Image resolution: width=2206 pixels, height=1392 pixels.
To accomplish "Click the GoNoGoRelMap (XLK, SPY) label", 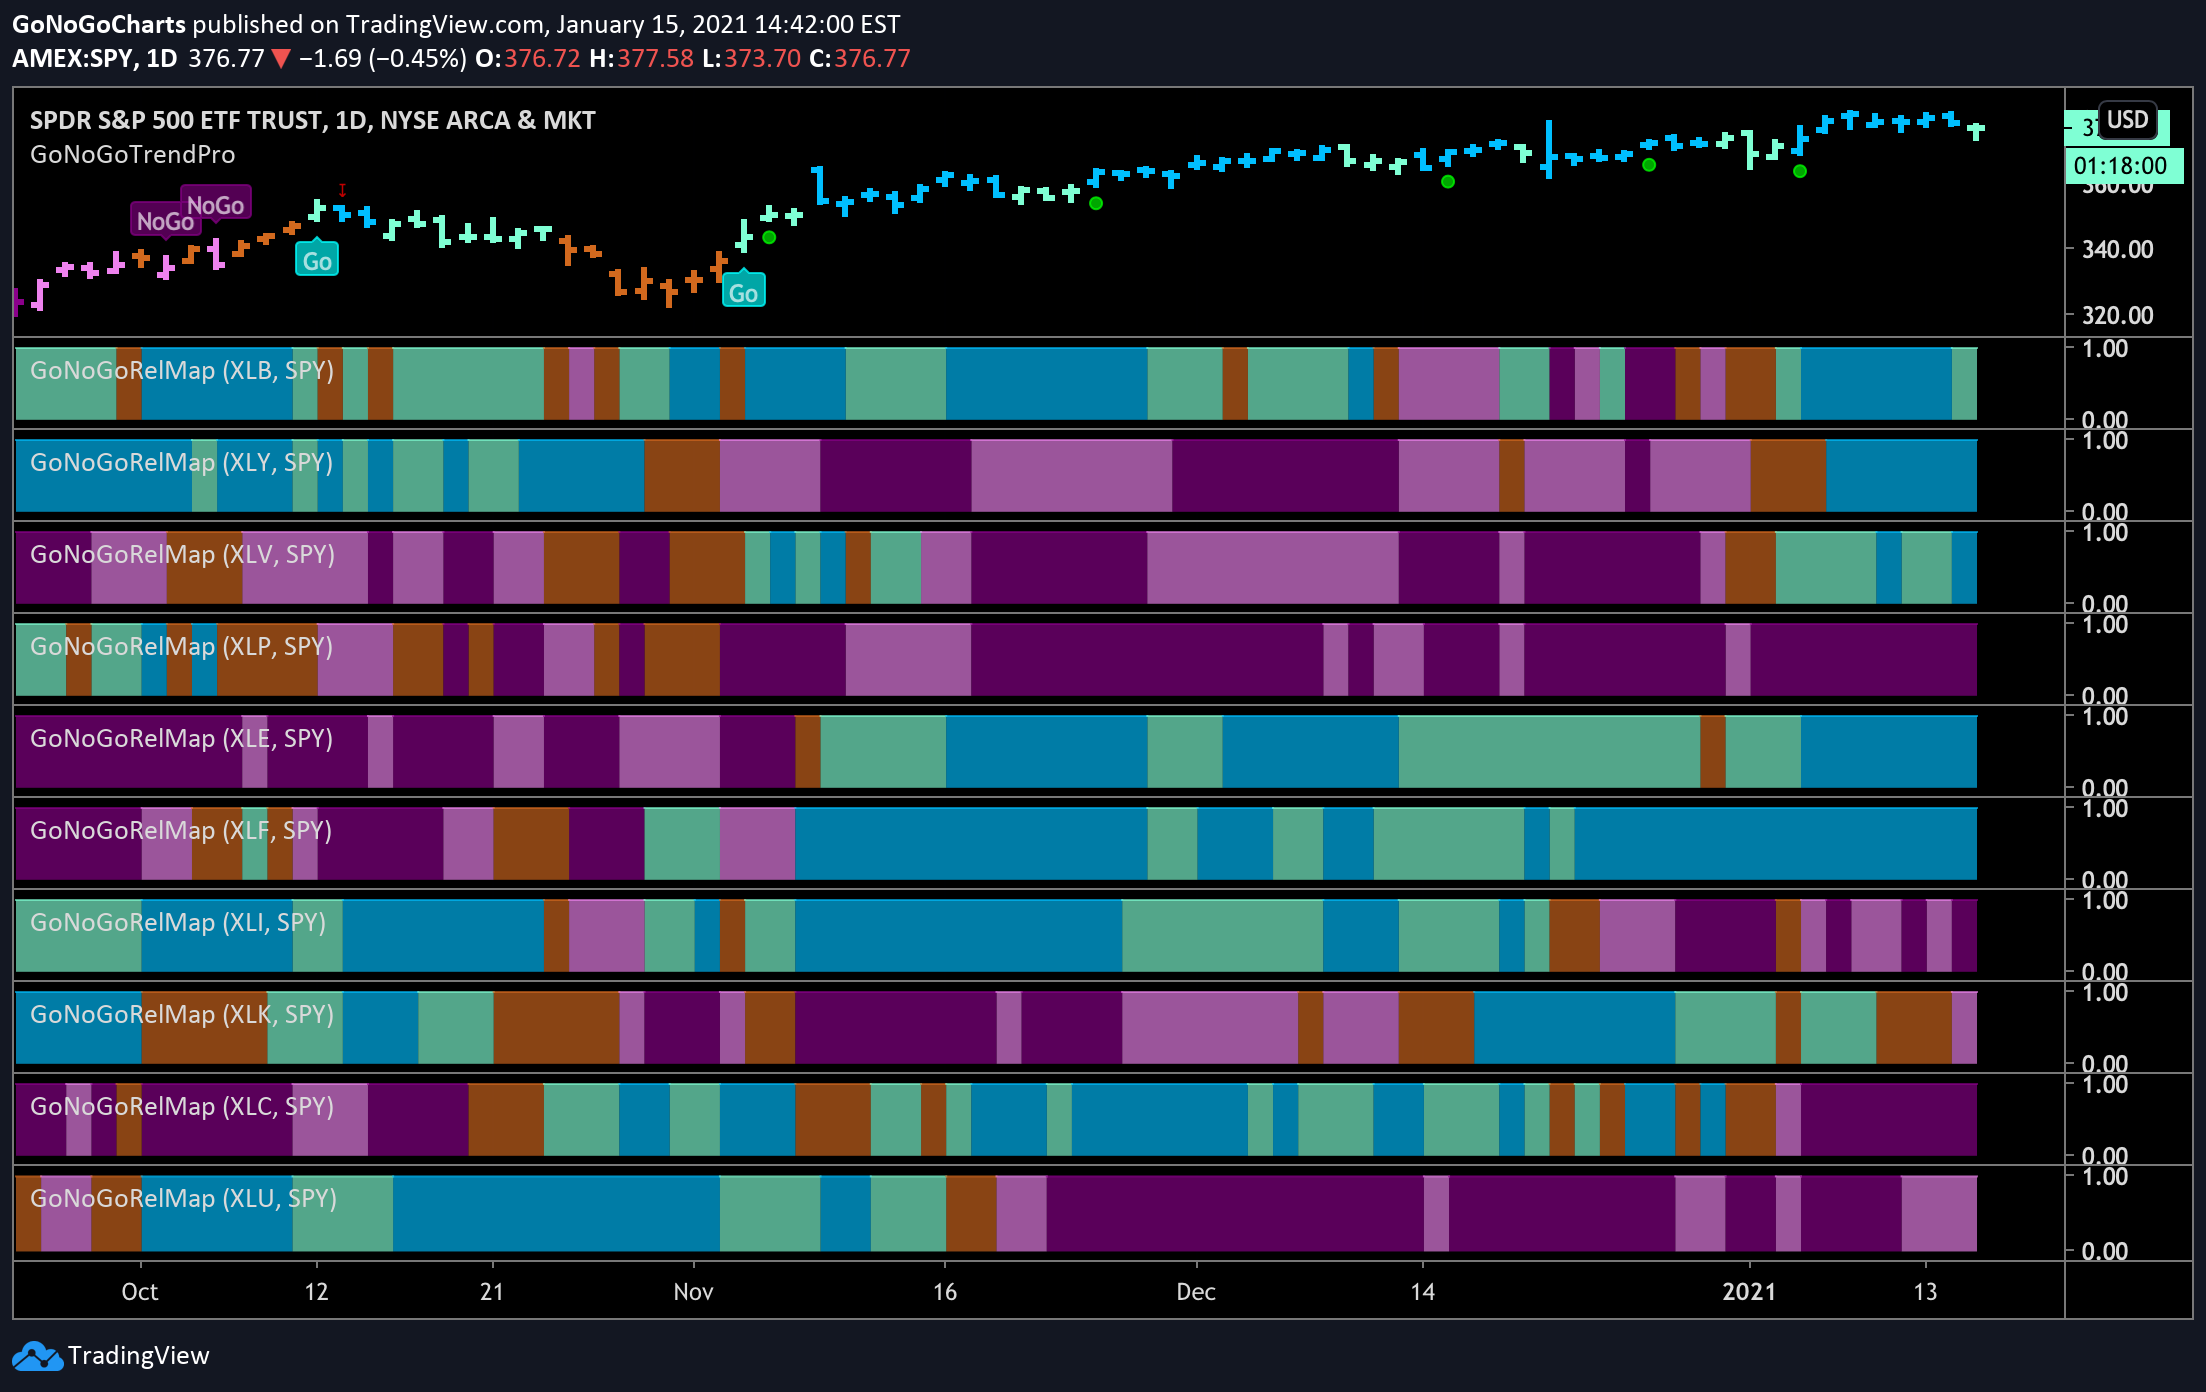I will (x=182, y=1015).
